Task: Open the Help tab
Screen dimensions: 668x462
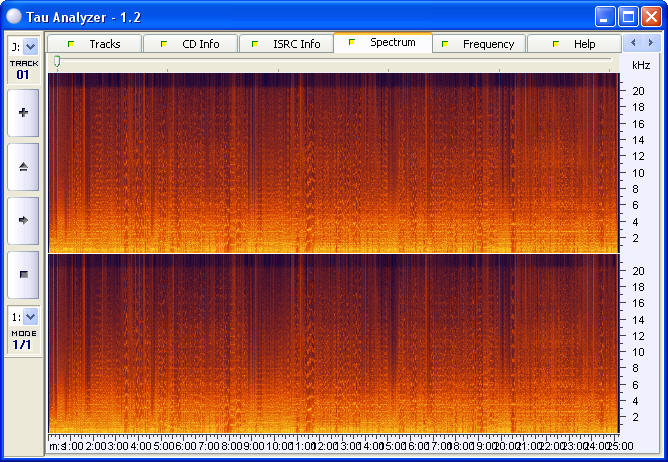Action: pos(574,44)
